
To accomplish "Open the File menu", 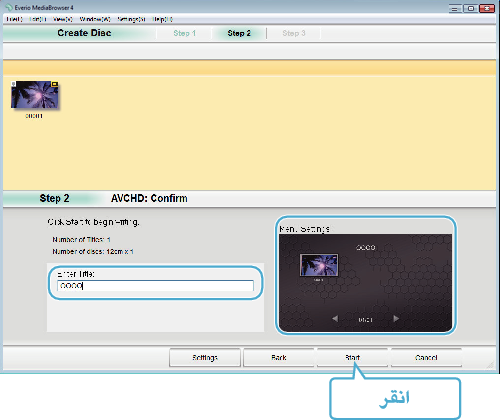I will (14, 19).
